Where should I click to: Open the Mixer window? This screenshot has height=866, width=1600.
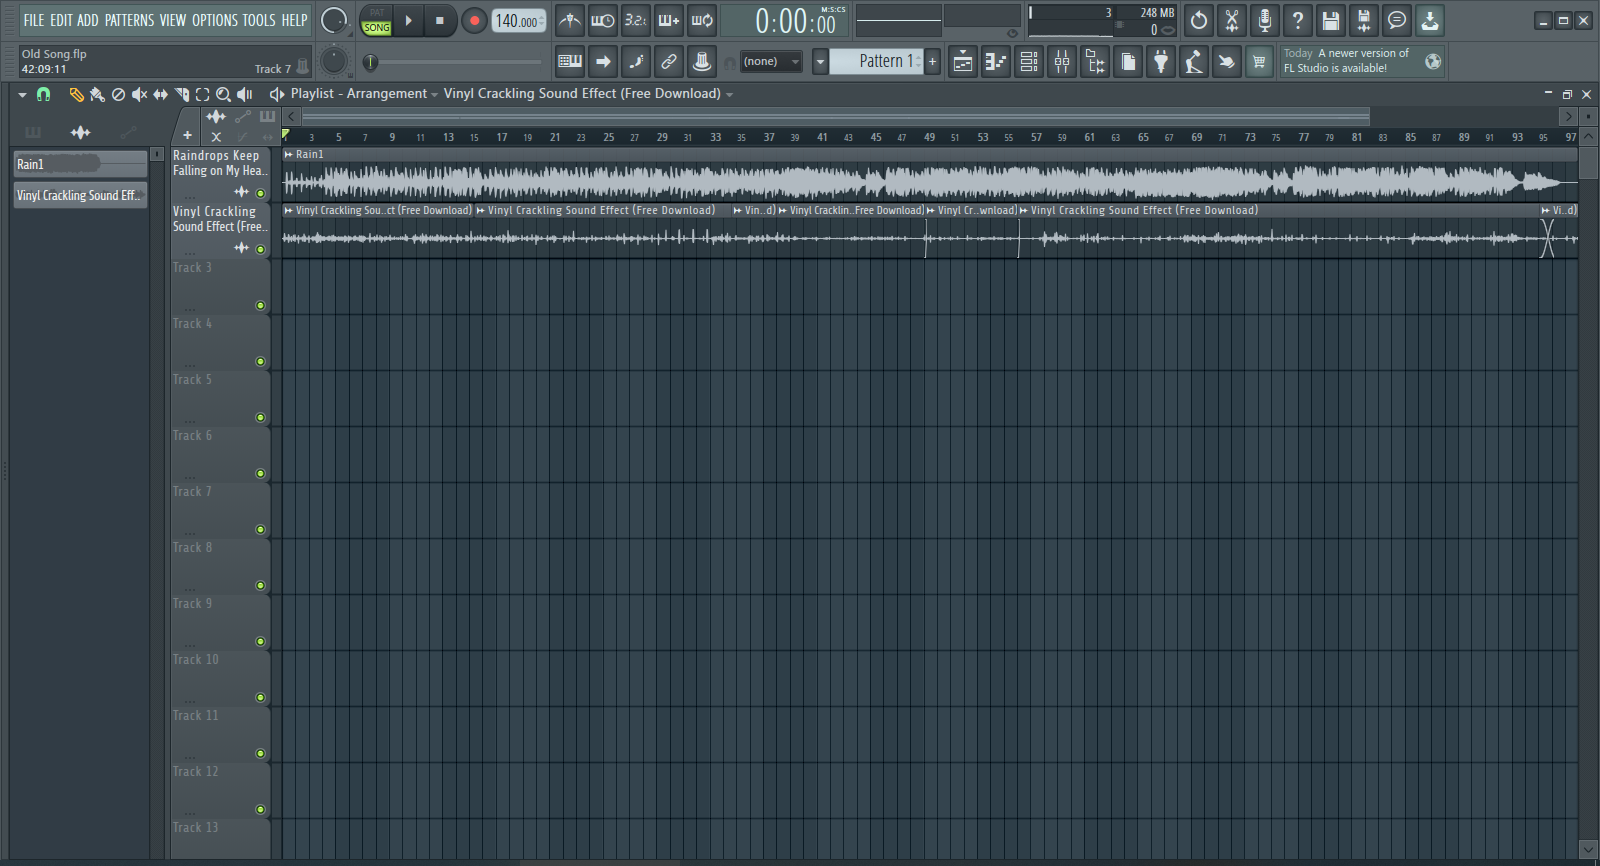click(x=1062, y=62)
